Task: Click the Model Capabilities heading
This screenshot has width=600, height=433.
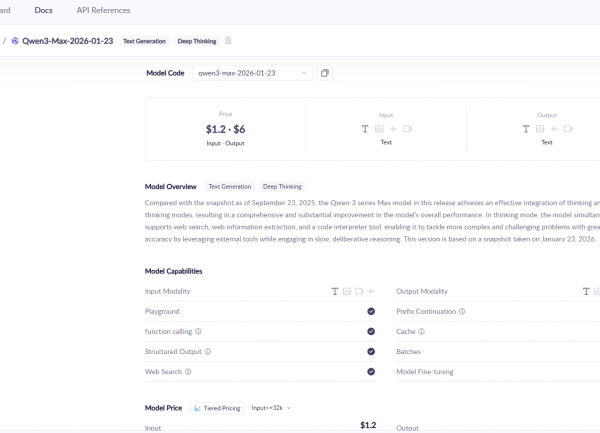Action: pos(173,271)
